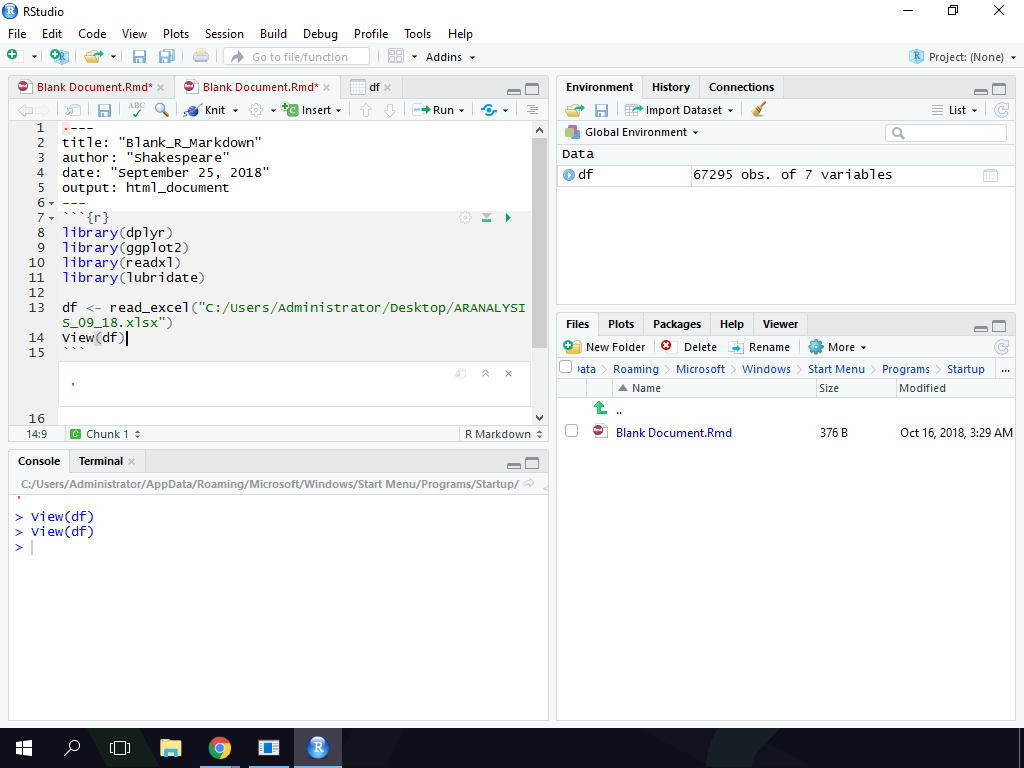Click the view console directory arrow icon
This screenshot has height=768, width=1024.
coord(529,484)
